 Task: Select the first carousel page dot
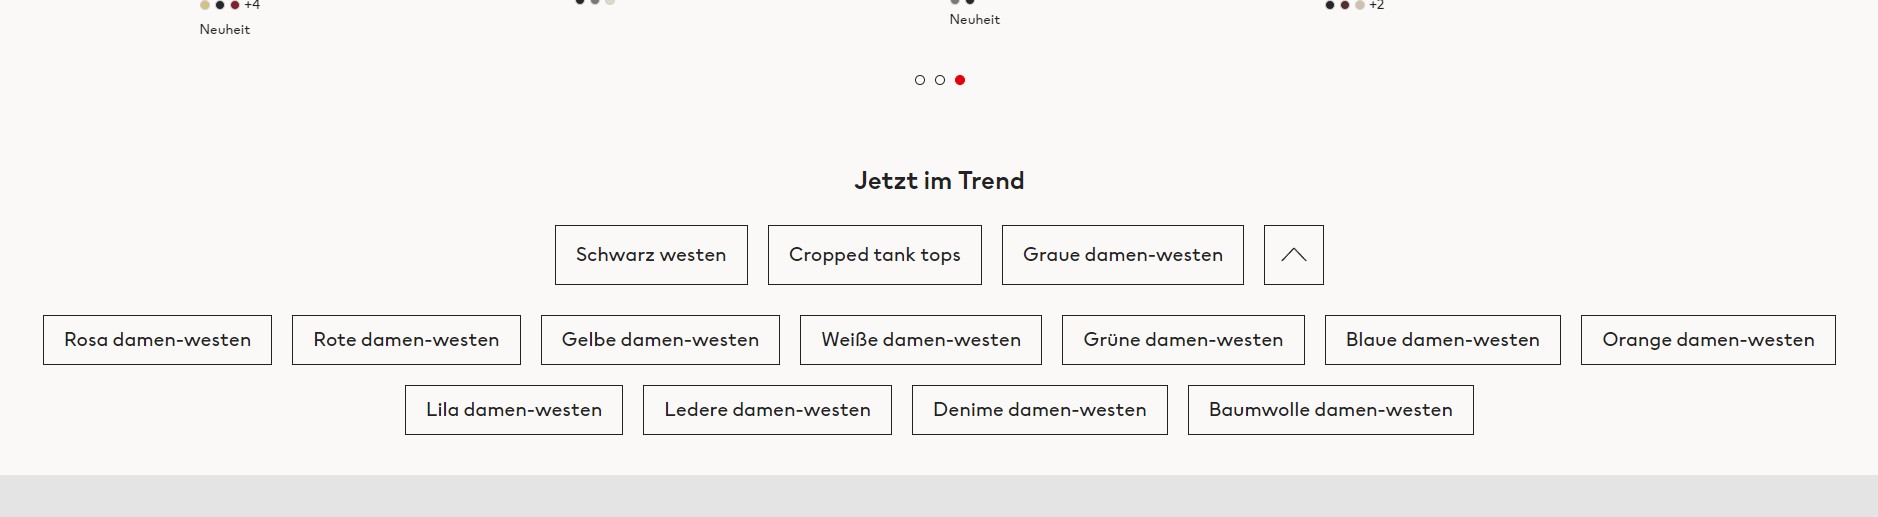pos(920,80)
